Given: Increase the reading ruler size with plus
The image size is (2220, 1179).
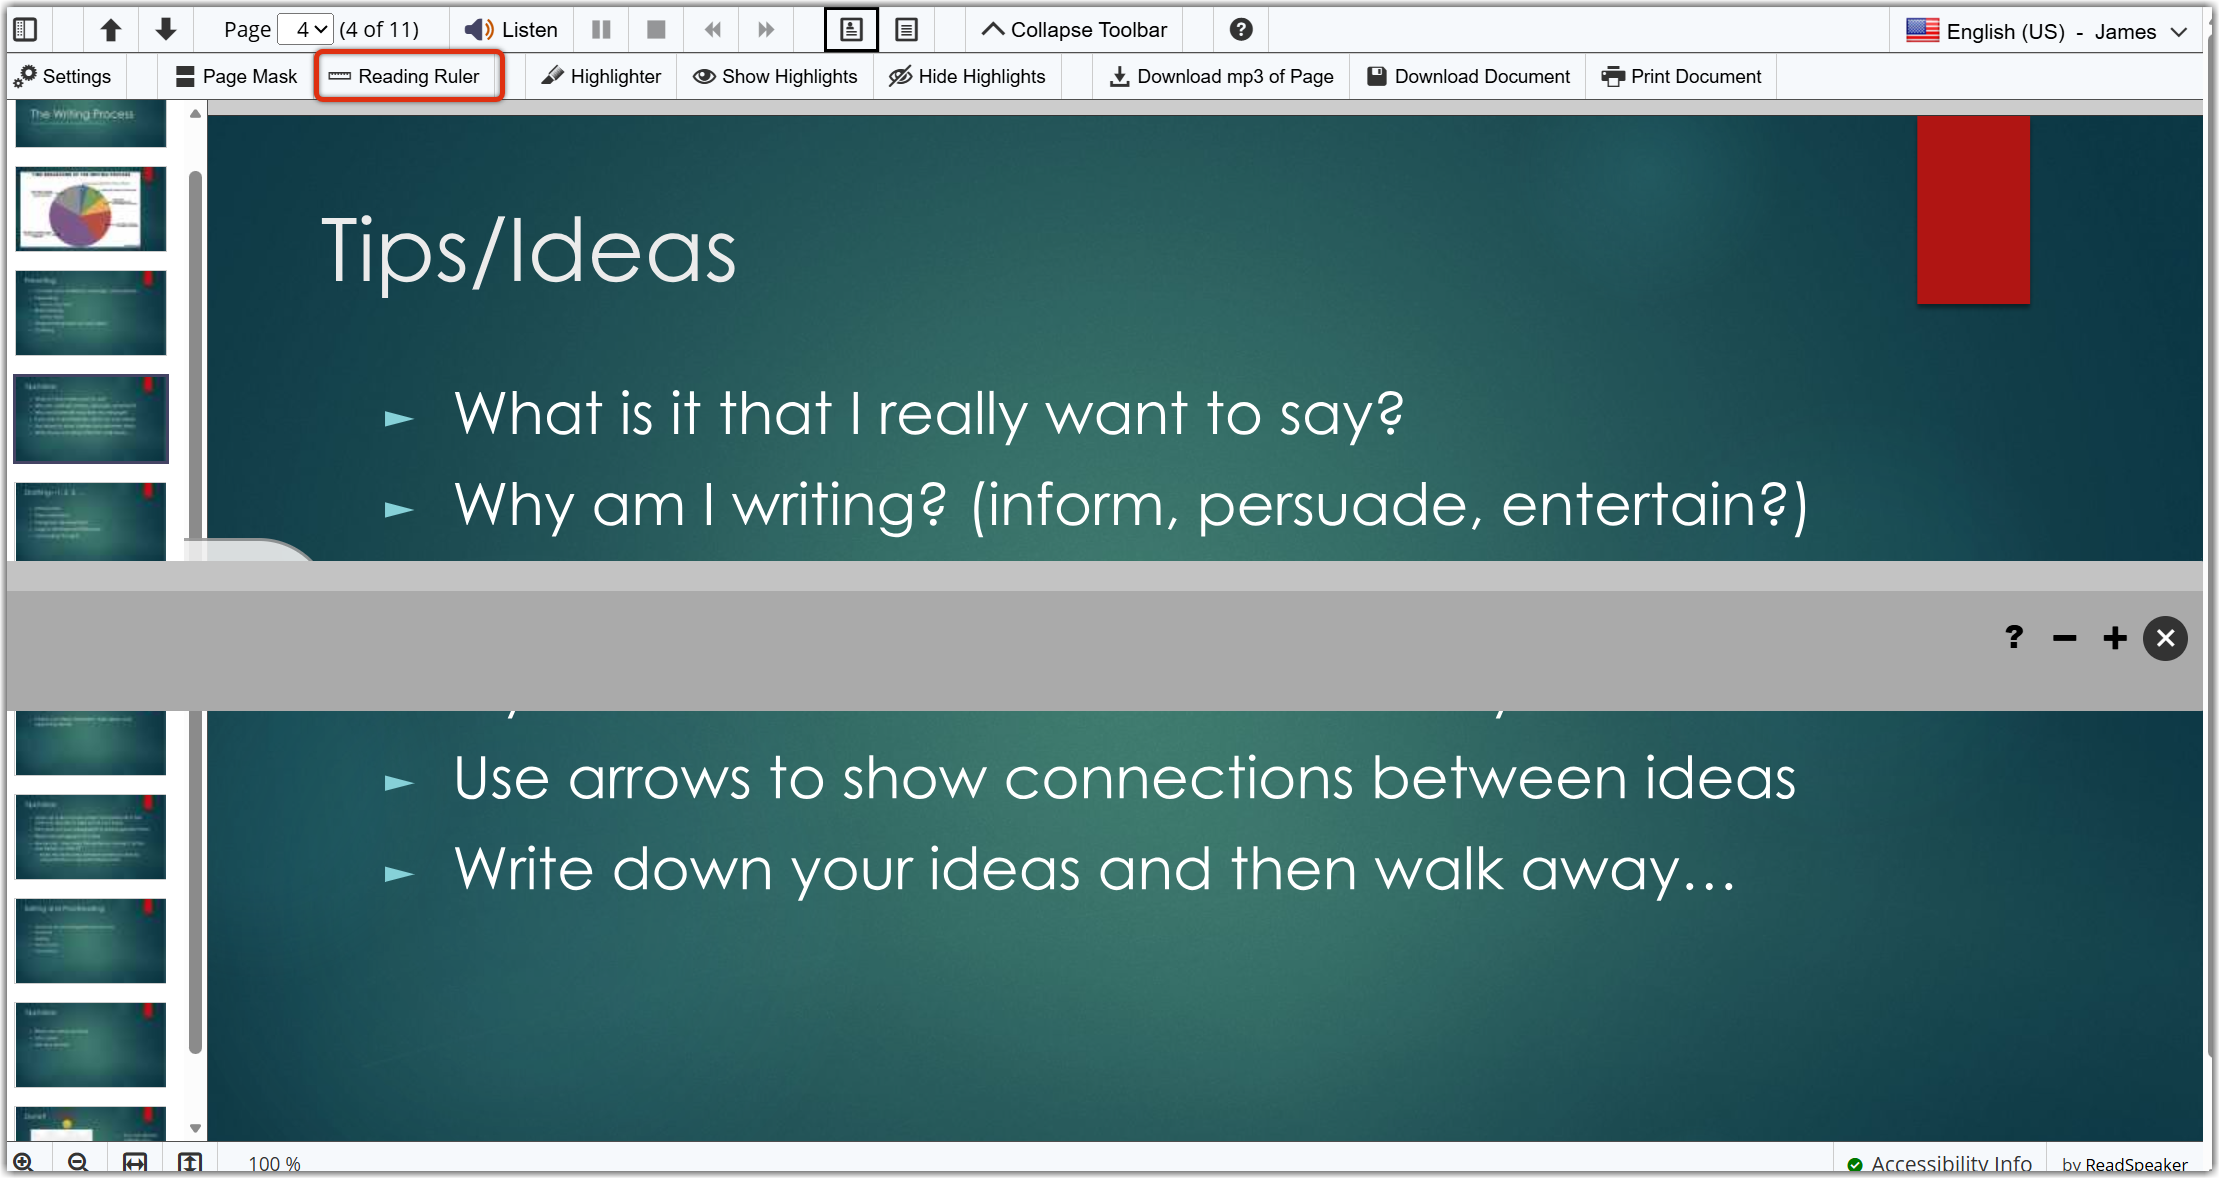Looking at the screenshot, I should 2115,638.
